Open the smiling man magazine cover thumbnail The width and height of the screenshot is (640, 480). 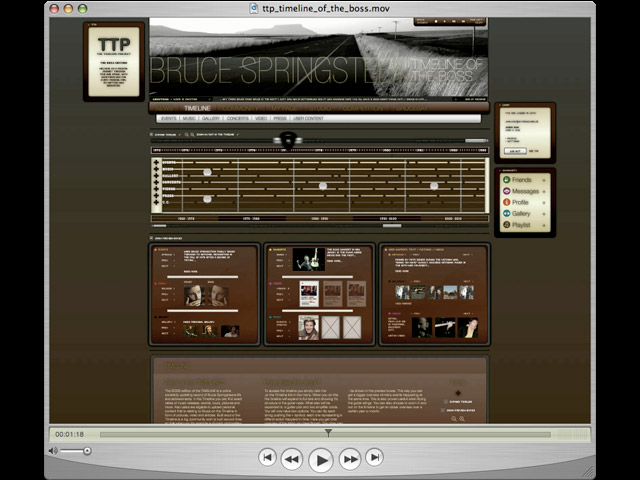click(309, 327)
